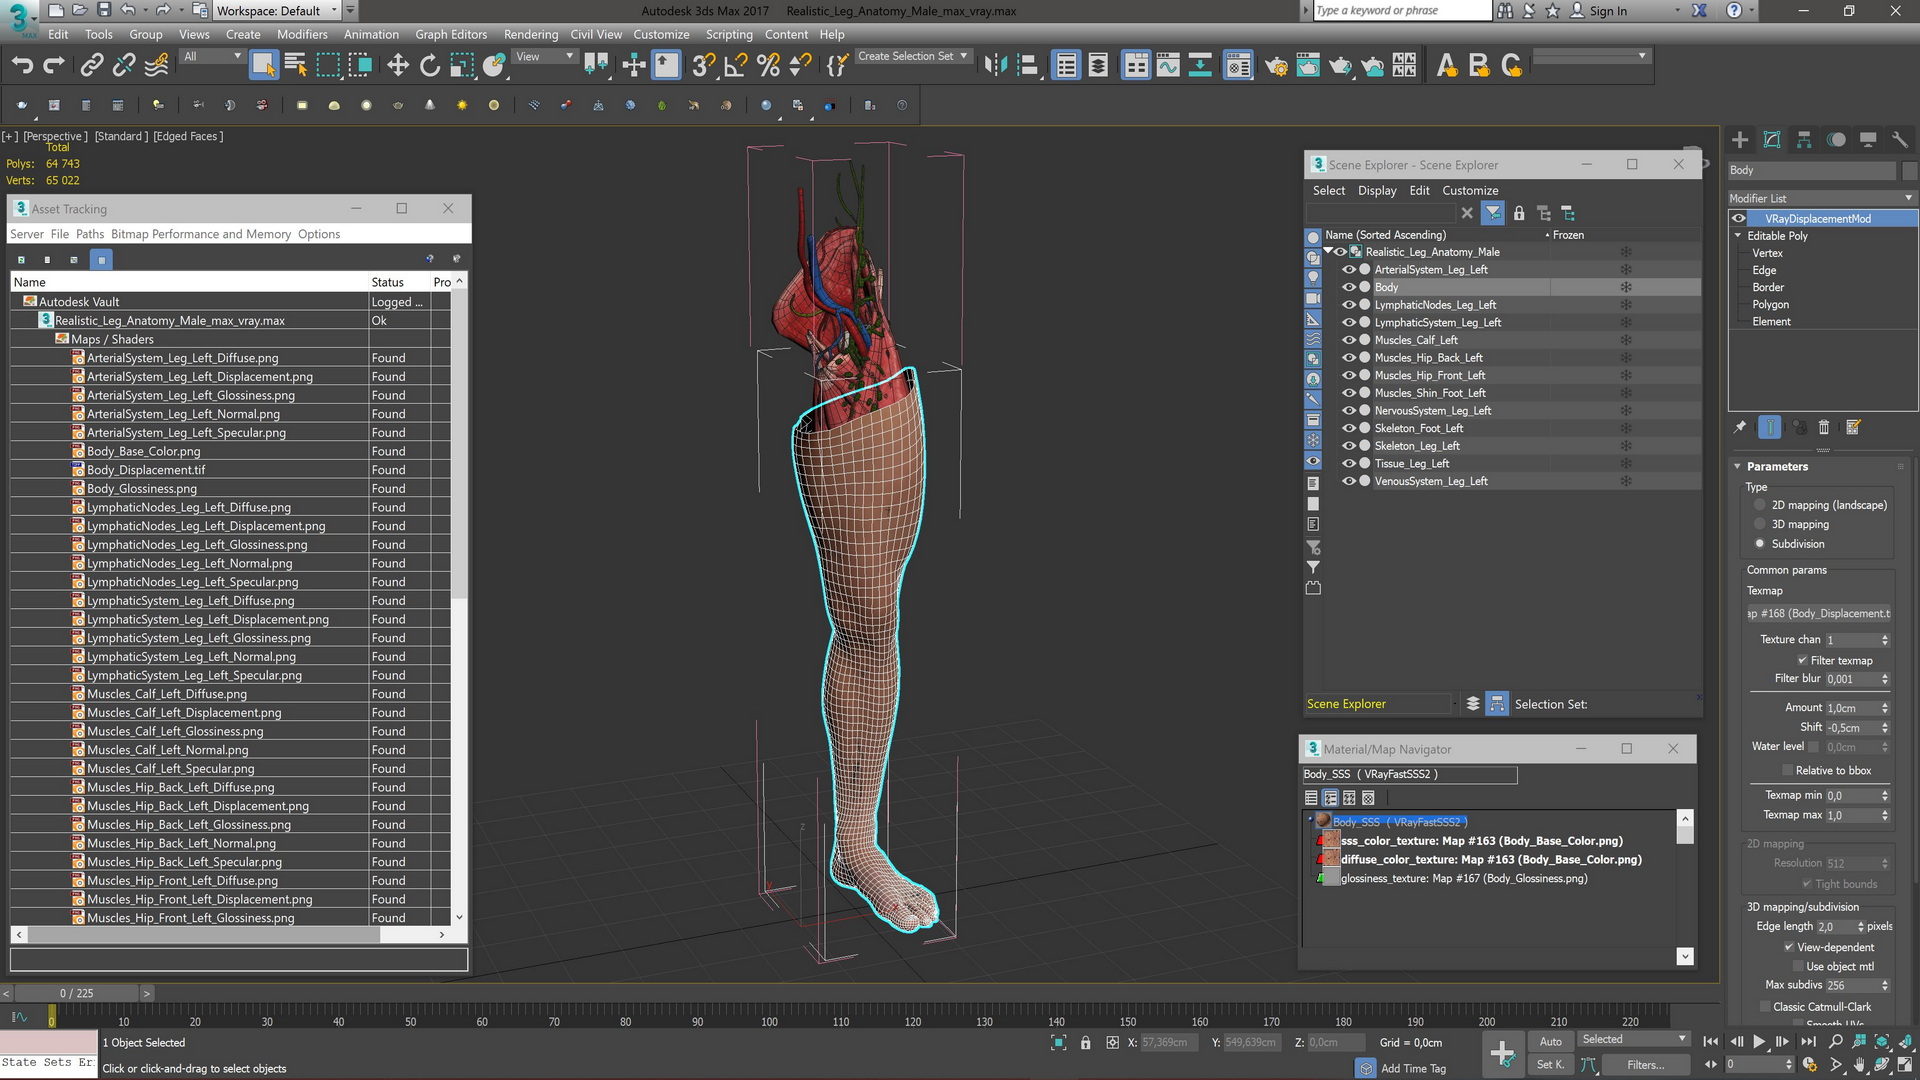Go to Start frame button
The image size is (1920, 1080).
(1711, 1042)
